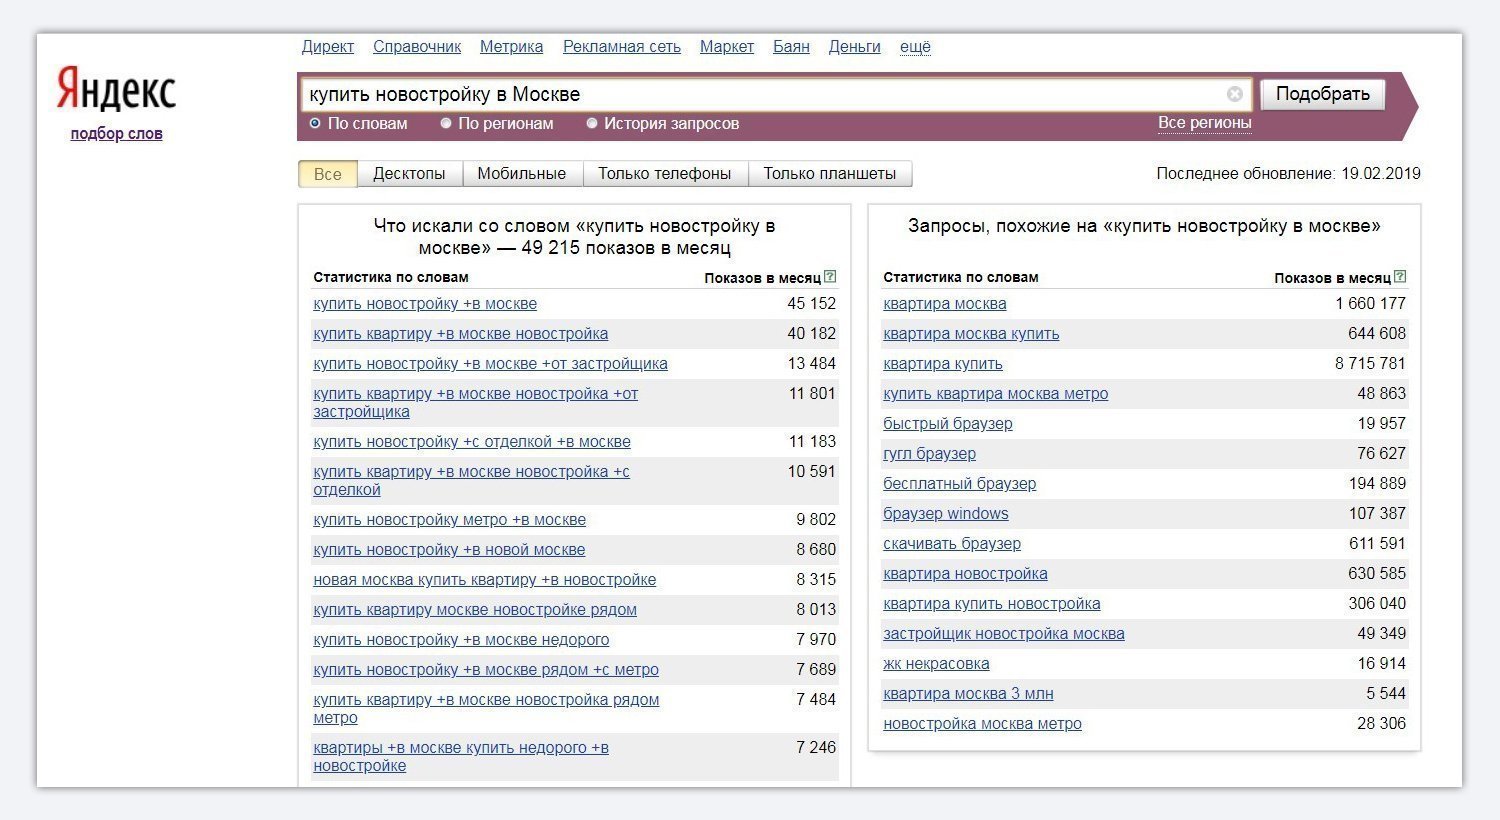The width and height of the screenshot is (1500, 820).
Task: Open купить квартира москва метро query
Action: coord(996,394)
